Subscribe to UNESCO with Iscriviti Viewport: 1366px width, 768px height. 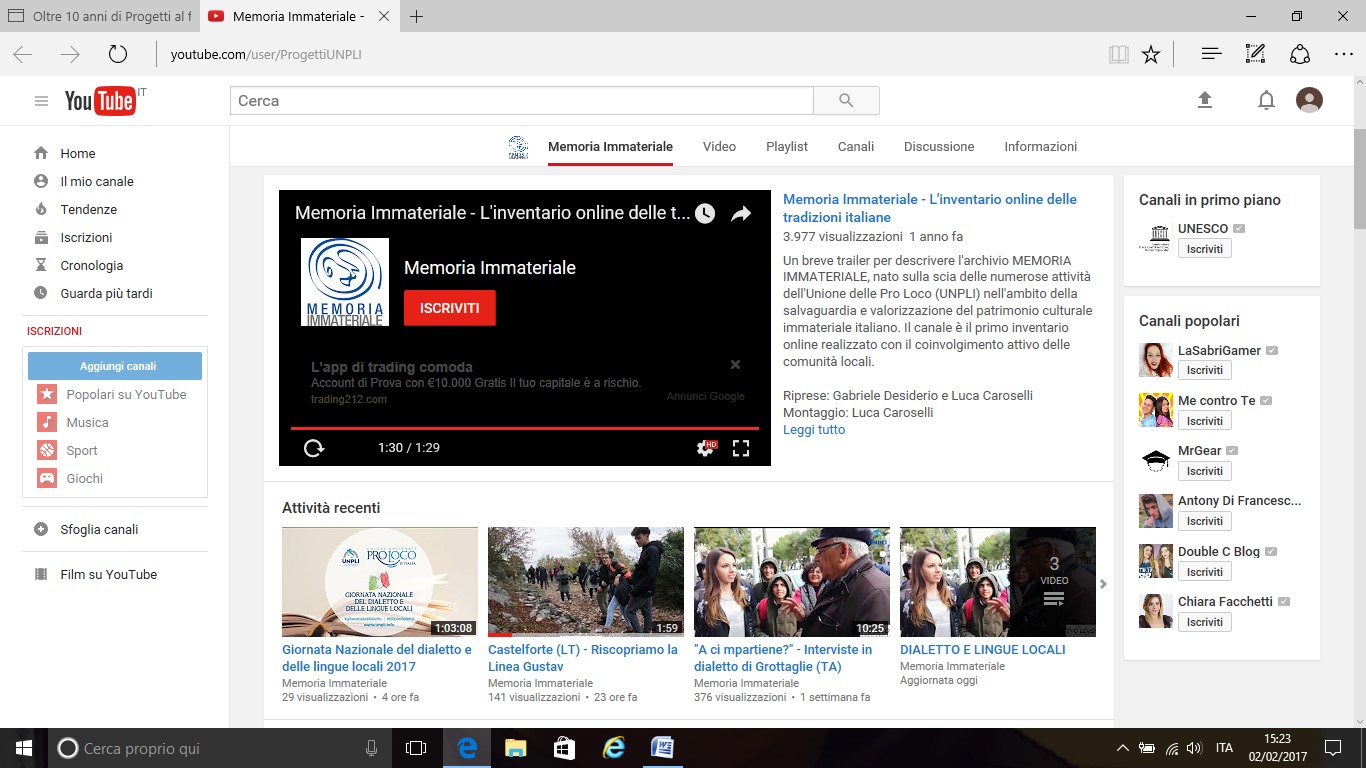tap(1205, 249)
